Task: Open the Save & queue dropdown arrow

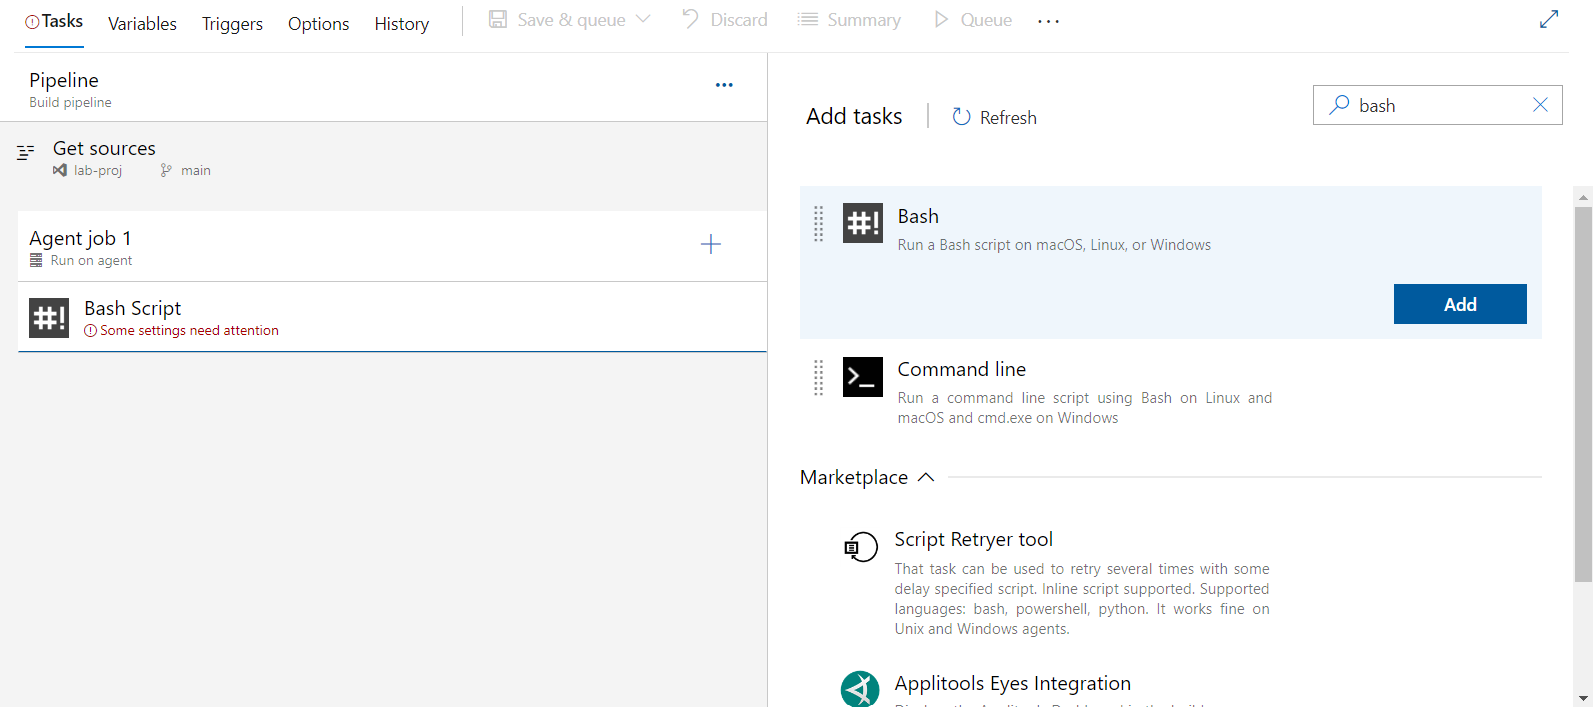Action: point(643,19)
